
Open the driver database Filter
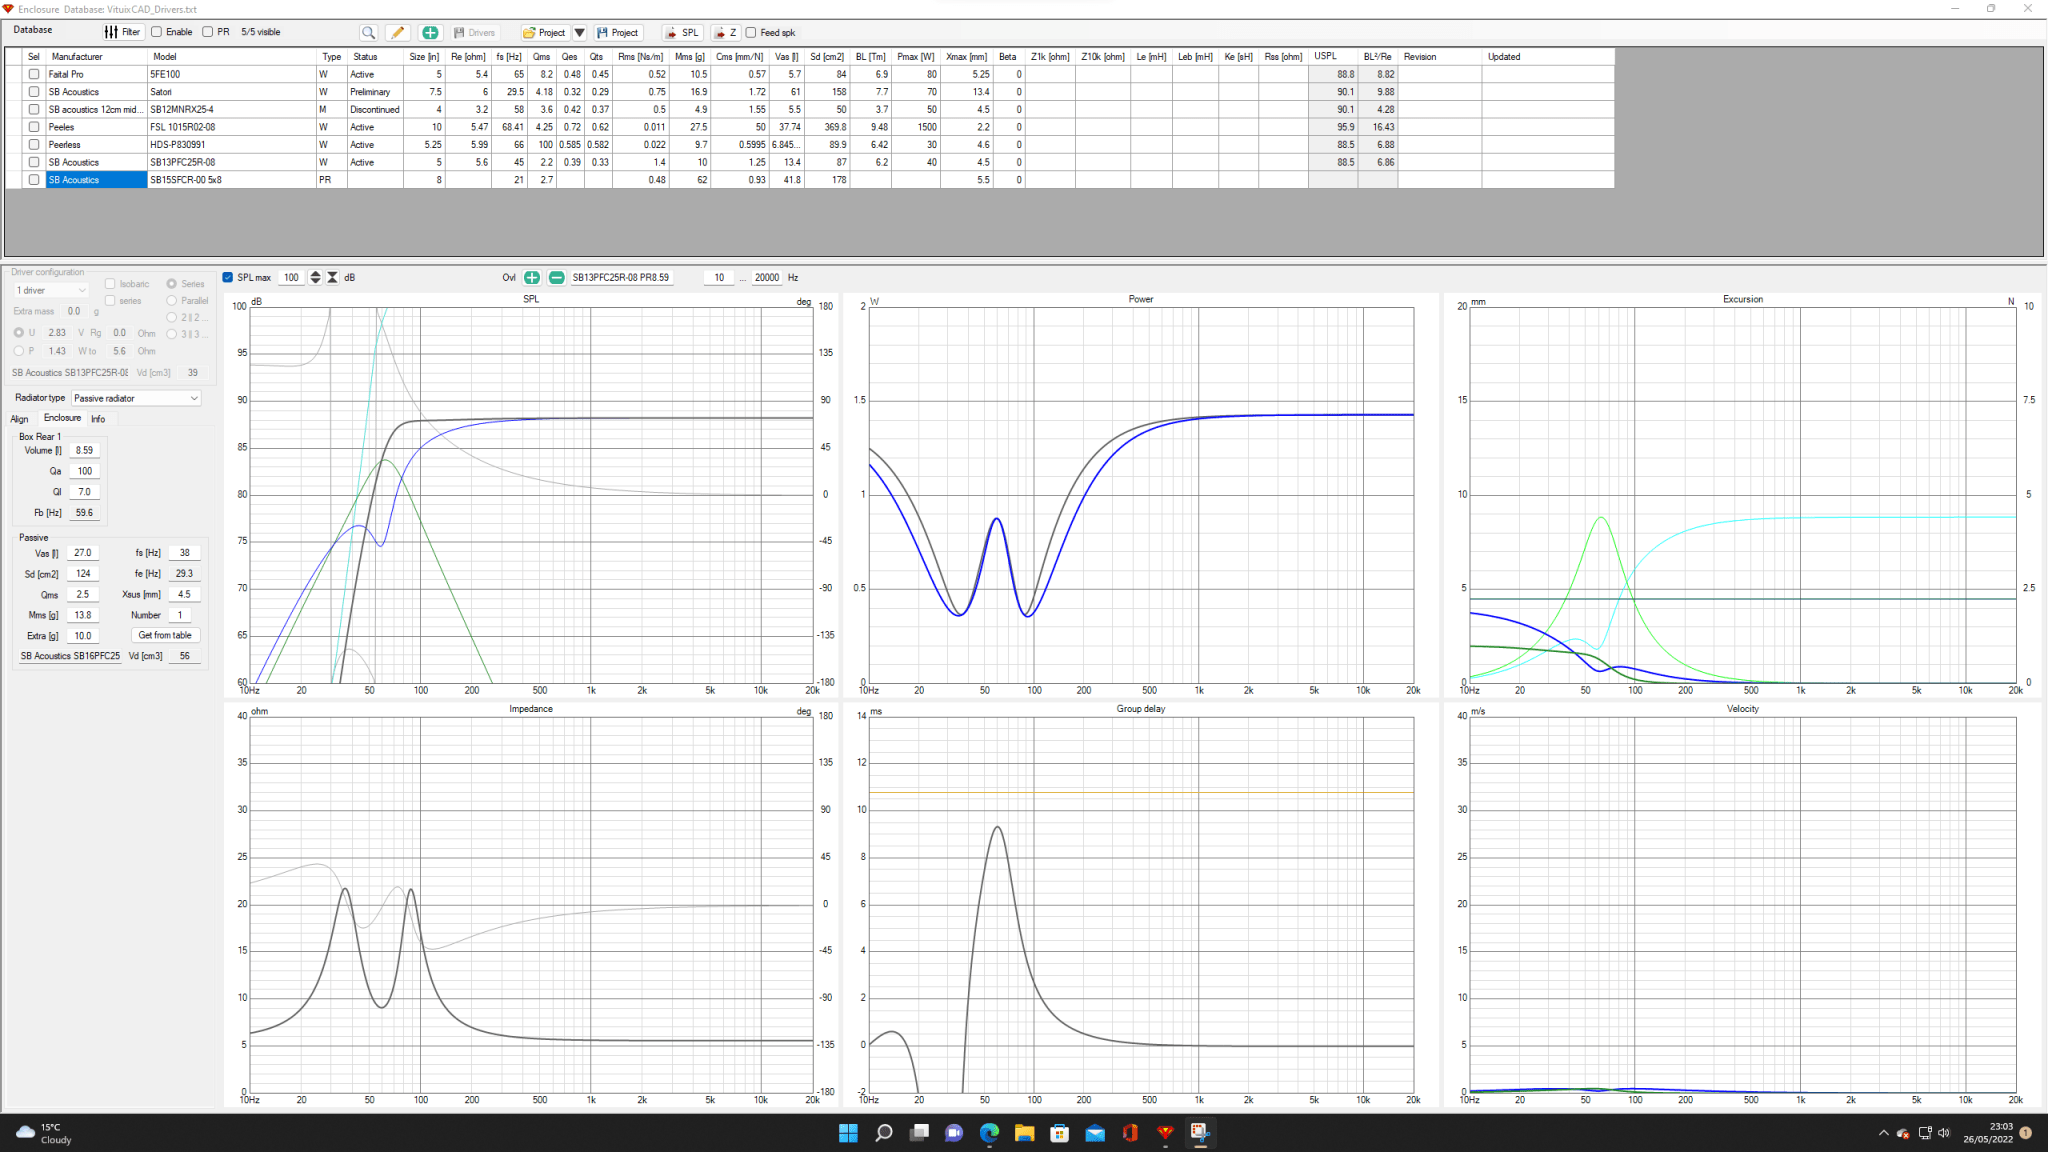(x=122, y=32)
